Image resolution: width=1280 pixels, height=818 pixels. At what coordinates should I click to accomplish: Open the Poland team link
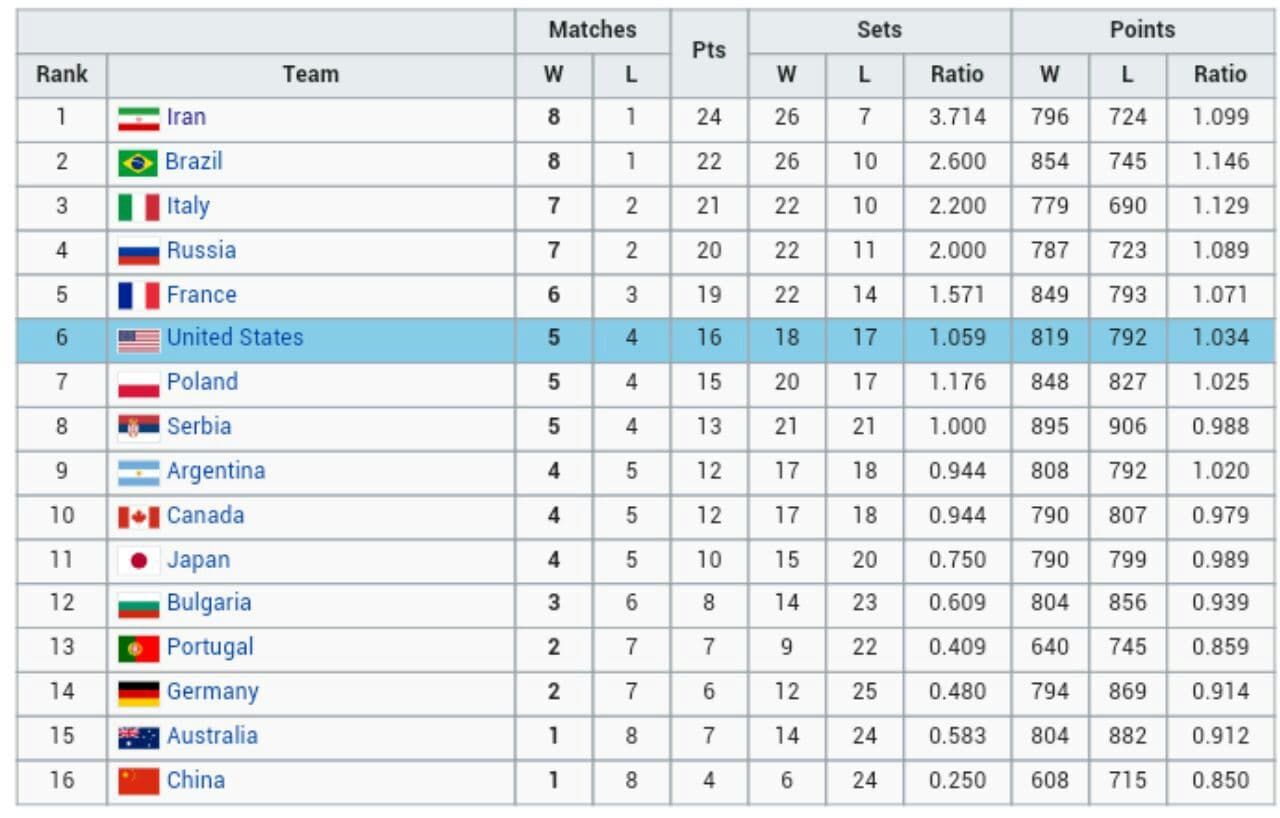coord(202,382)
